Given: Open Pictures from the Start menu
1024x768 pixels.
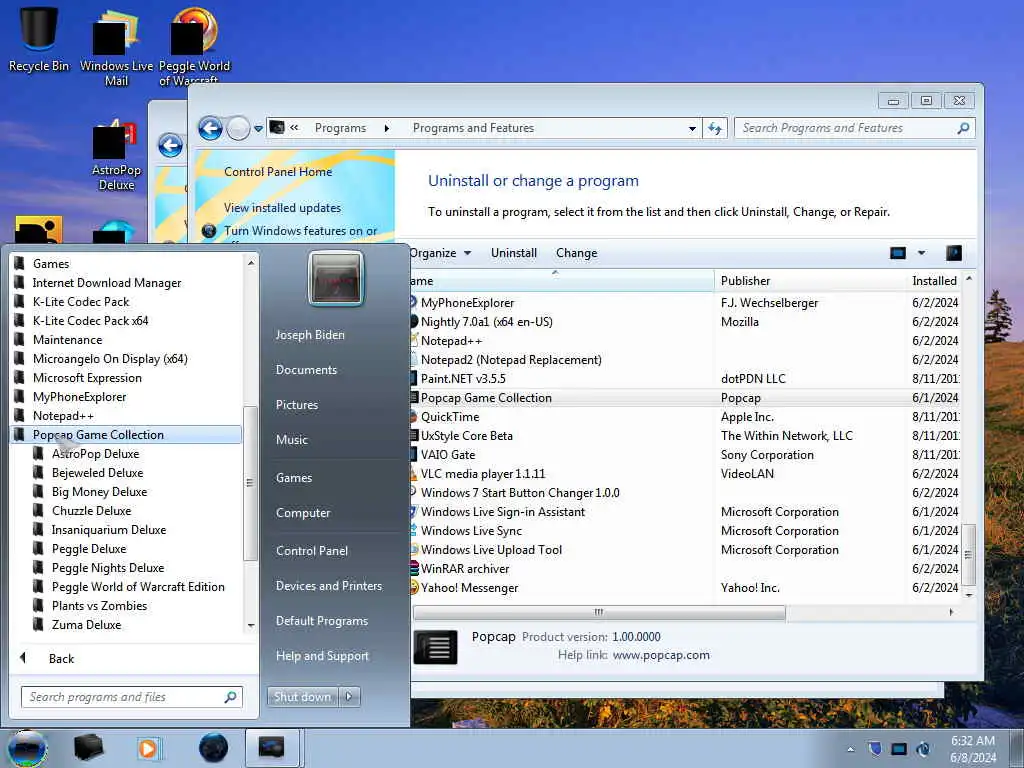Looking at the screenshot, I should click(297, 405).
